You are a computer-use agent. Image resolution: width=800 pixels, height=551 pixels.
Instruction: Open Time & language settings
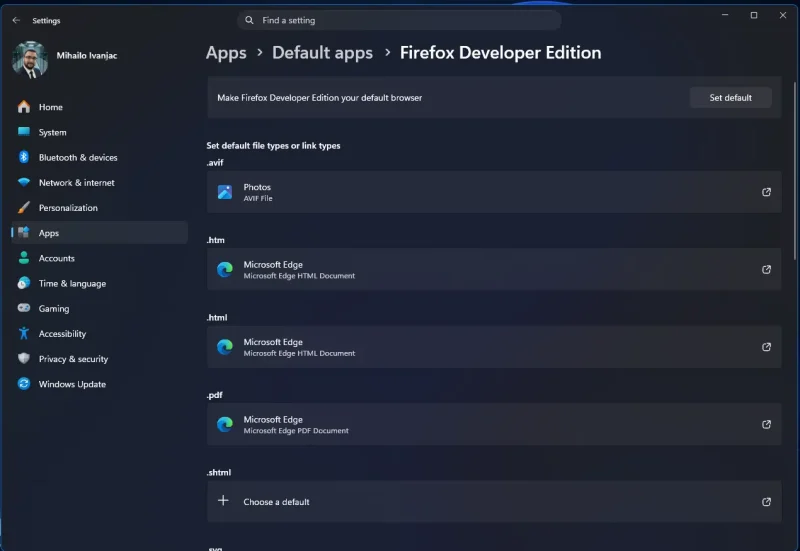[x=99, y=283]
